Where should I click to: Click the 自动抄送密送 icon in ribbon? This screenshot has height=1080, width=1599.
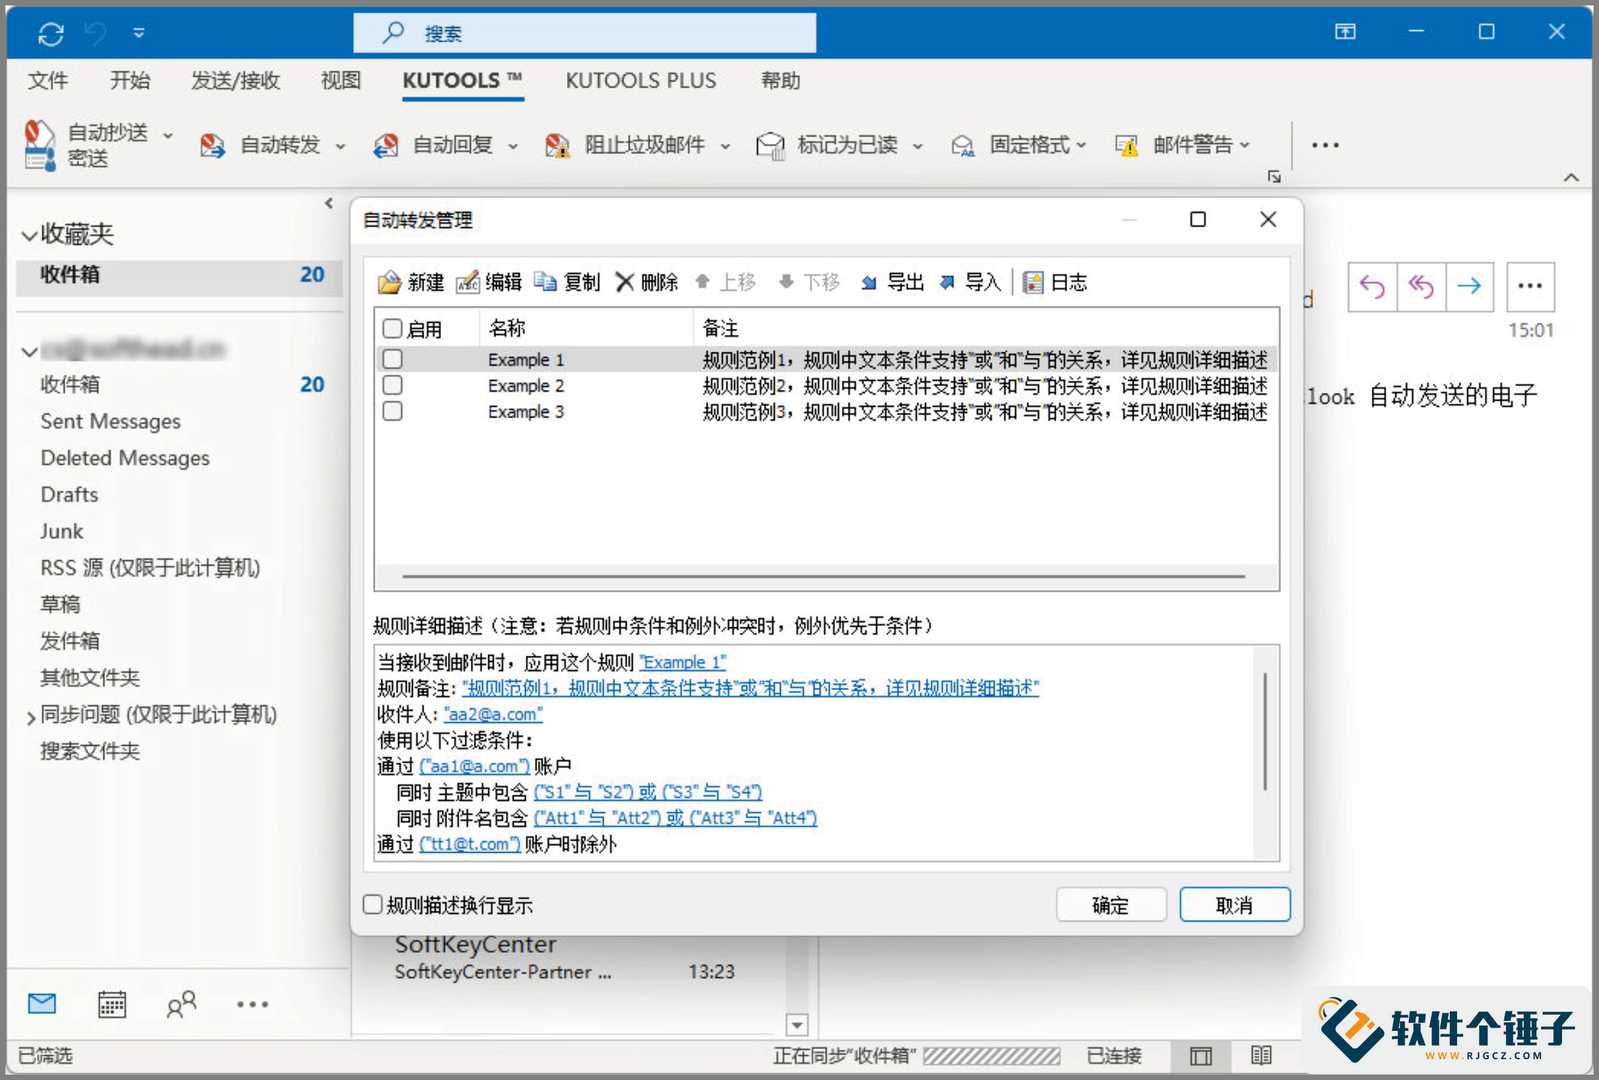coord(39,145)
